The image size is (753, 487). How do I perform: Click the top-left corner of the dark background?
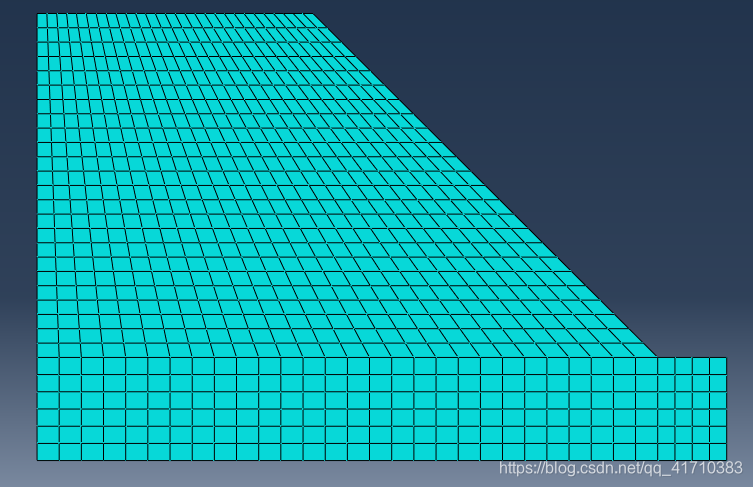tap(5, 5)
